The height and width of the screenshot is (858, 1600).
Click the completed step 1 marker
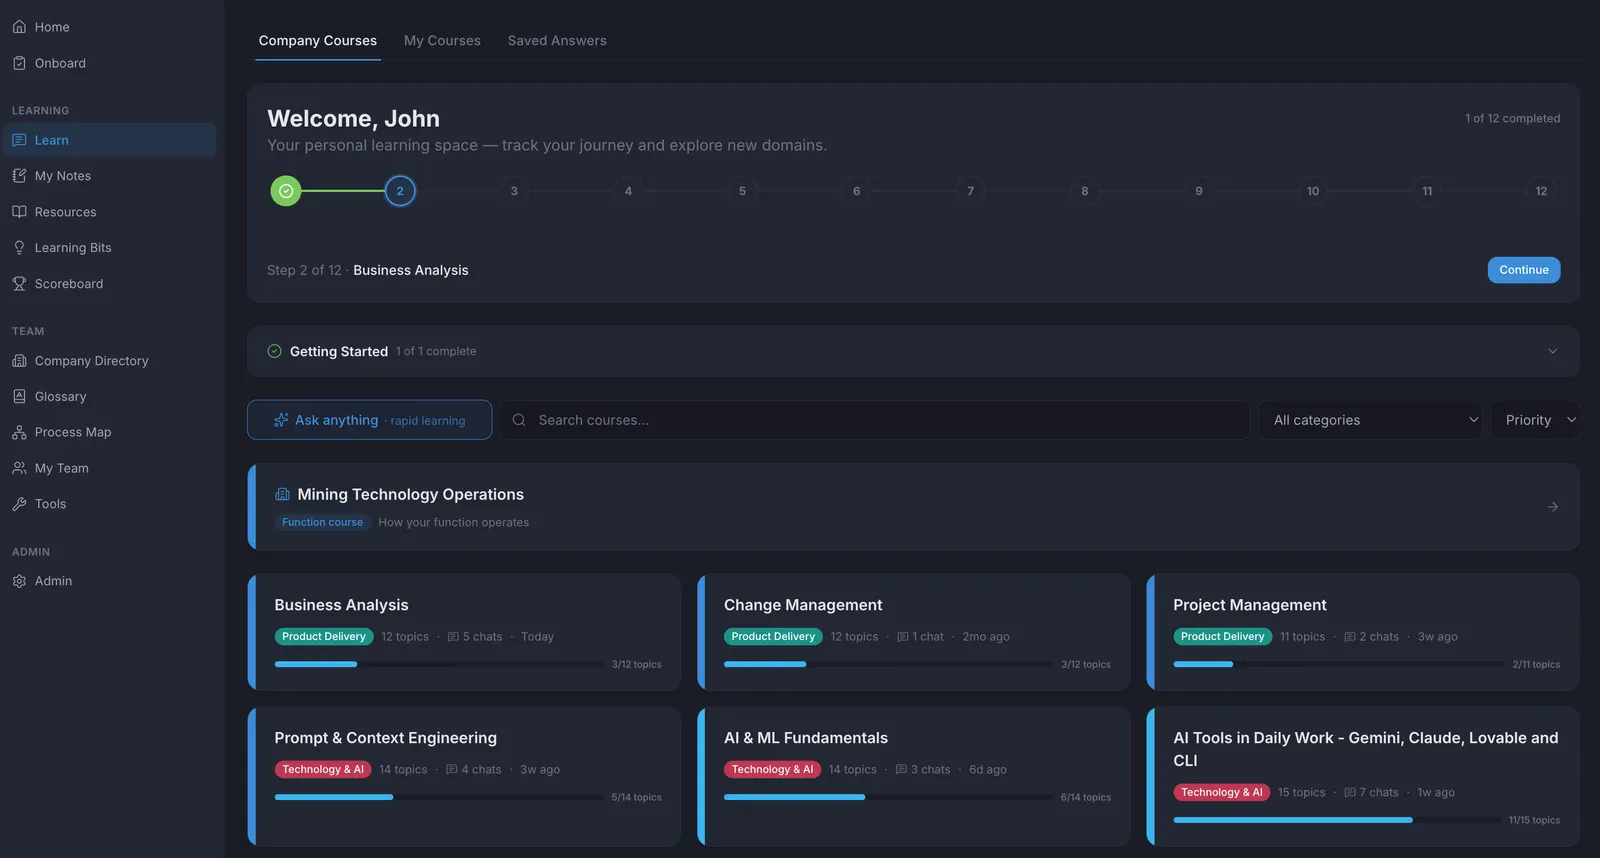click(x=286, y=191)
